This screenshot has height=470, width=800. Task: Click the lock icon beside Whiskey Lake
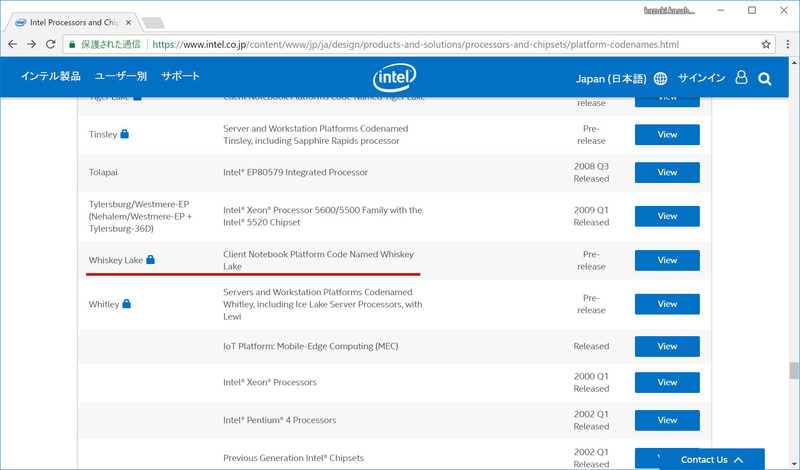[151, 260]
